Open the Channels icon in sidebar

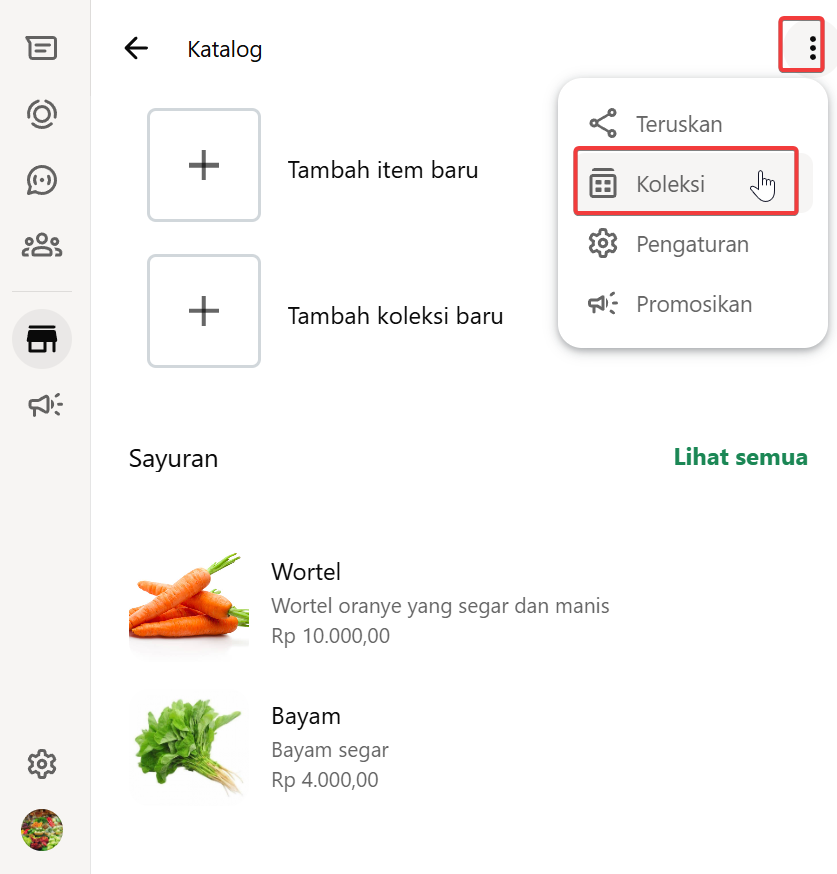[x=42, y=180]
